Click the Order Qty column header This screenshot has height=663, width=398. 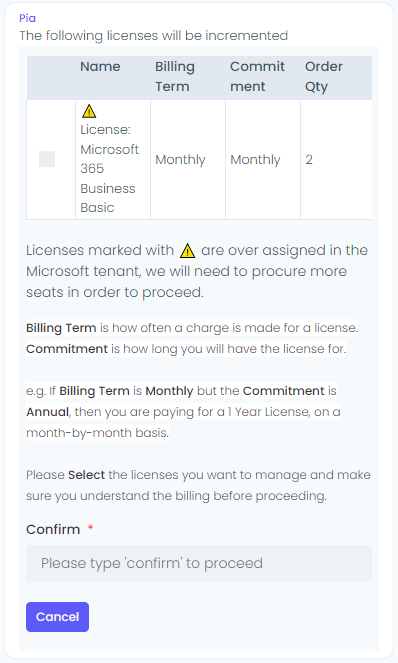(324, 77)
